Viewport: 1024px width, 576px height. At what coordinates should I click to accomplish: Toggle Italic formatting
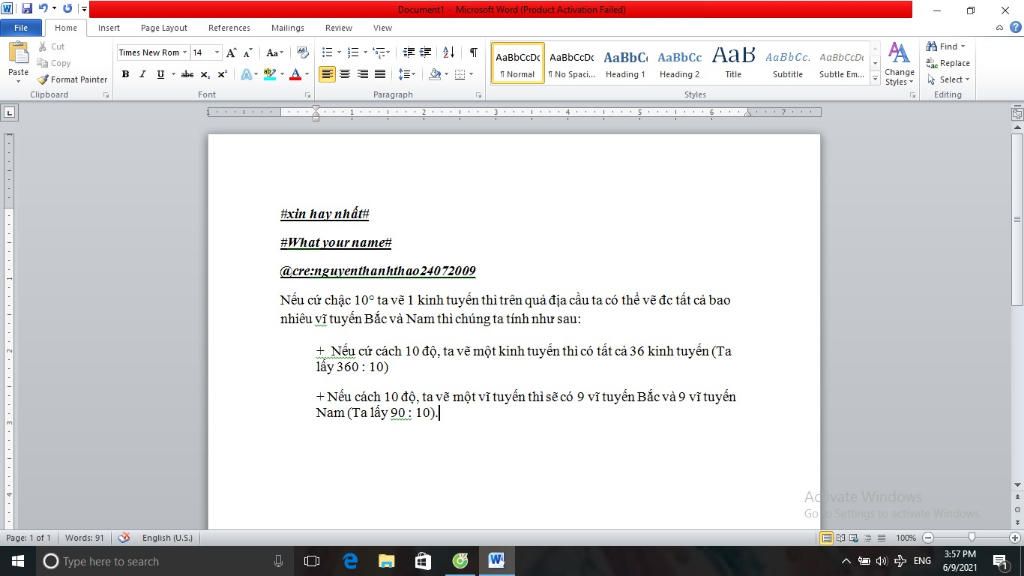142,74
